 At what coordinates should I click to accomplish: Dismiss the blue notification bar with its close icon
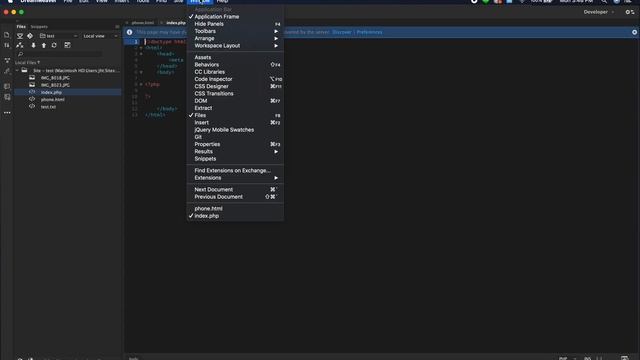point(634,32)
